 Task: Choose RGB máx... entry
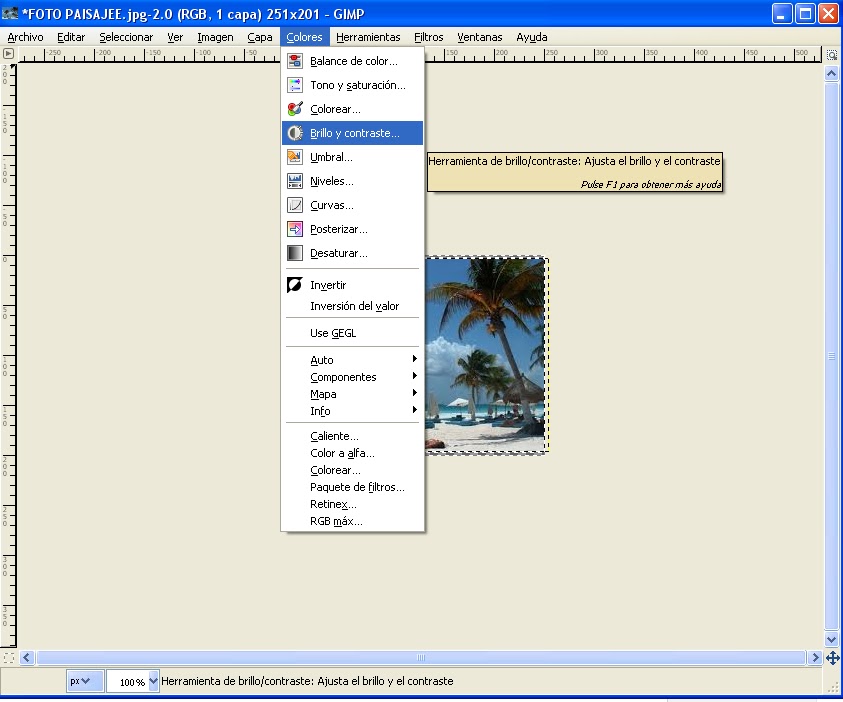pos(352,521)
